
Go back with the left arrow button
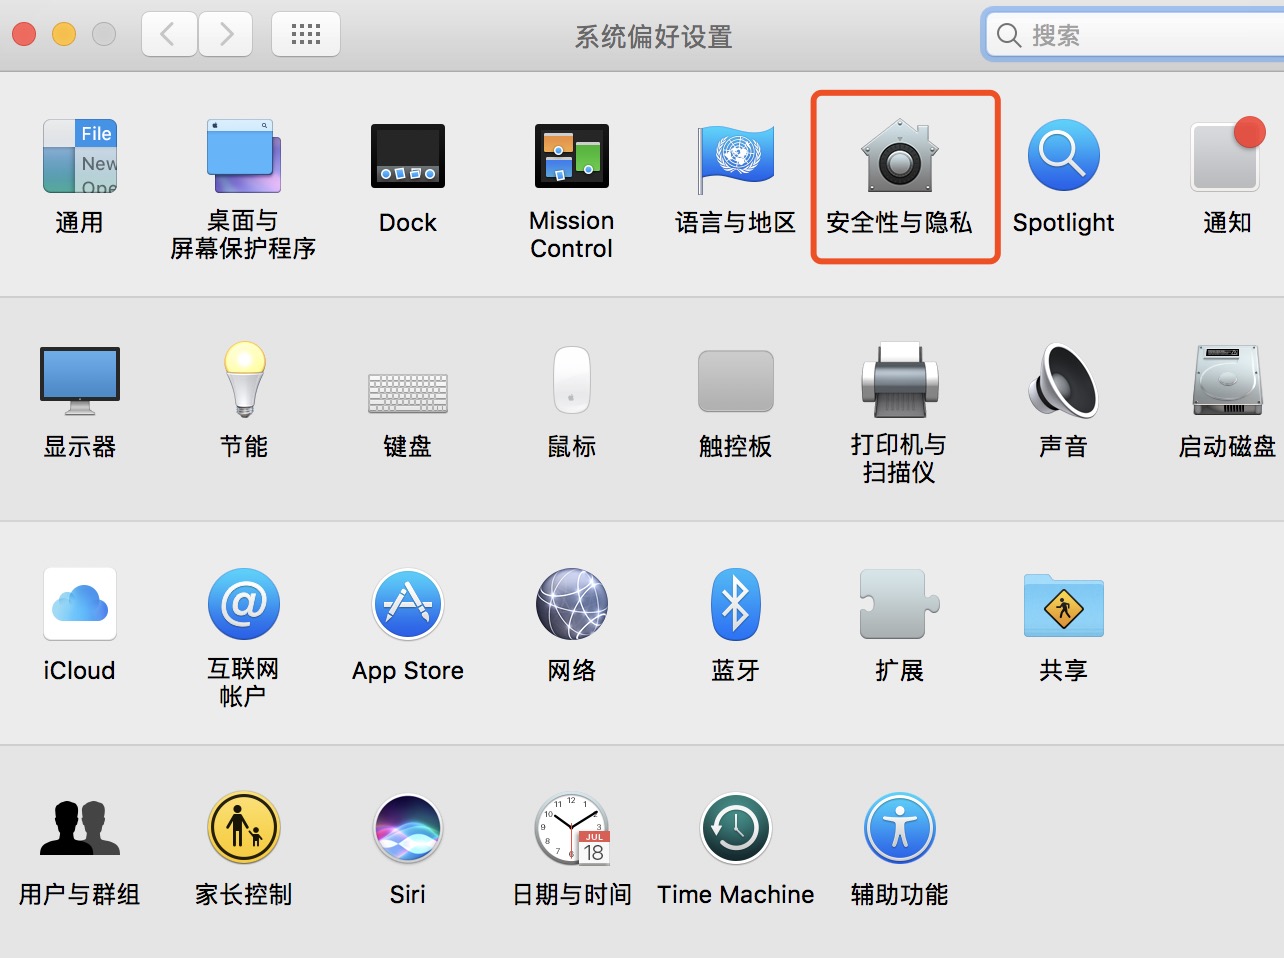[x=169, y=35]
